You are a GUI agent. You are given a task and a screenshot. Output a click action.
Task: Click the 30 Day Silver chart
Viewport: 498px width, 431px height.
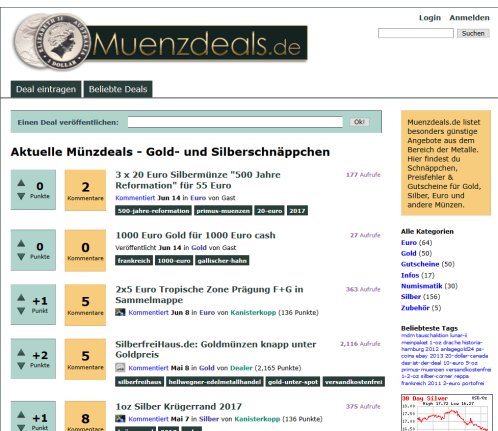click(x=446, y=413)
